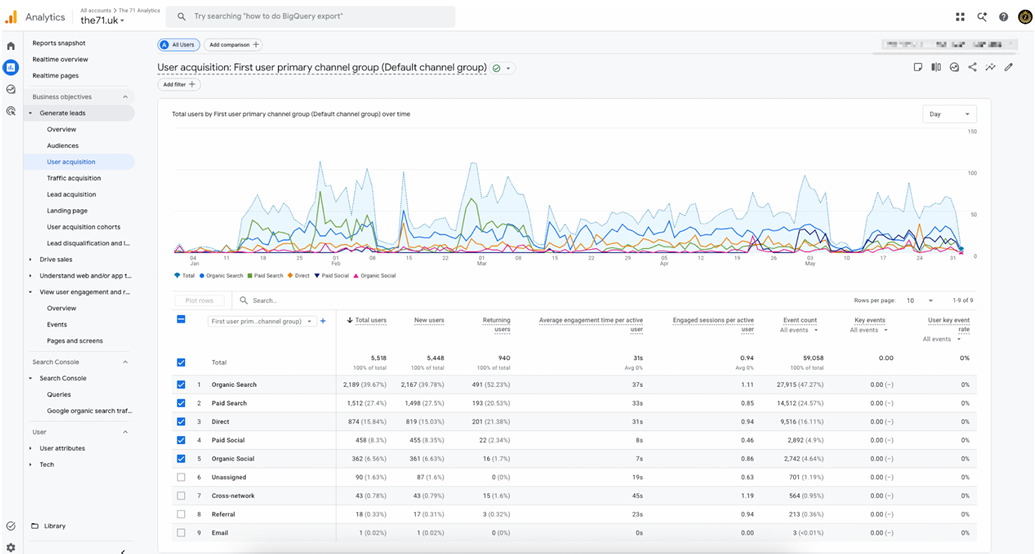The height and width of the screenshot is (554, 1035).
Task: Click the header select-all minus checkbox
Action: click(181, 320)
